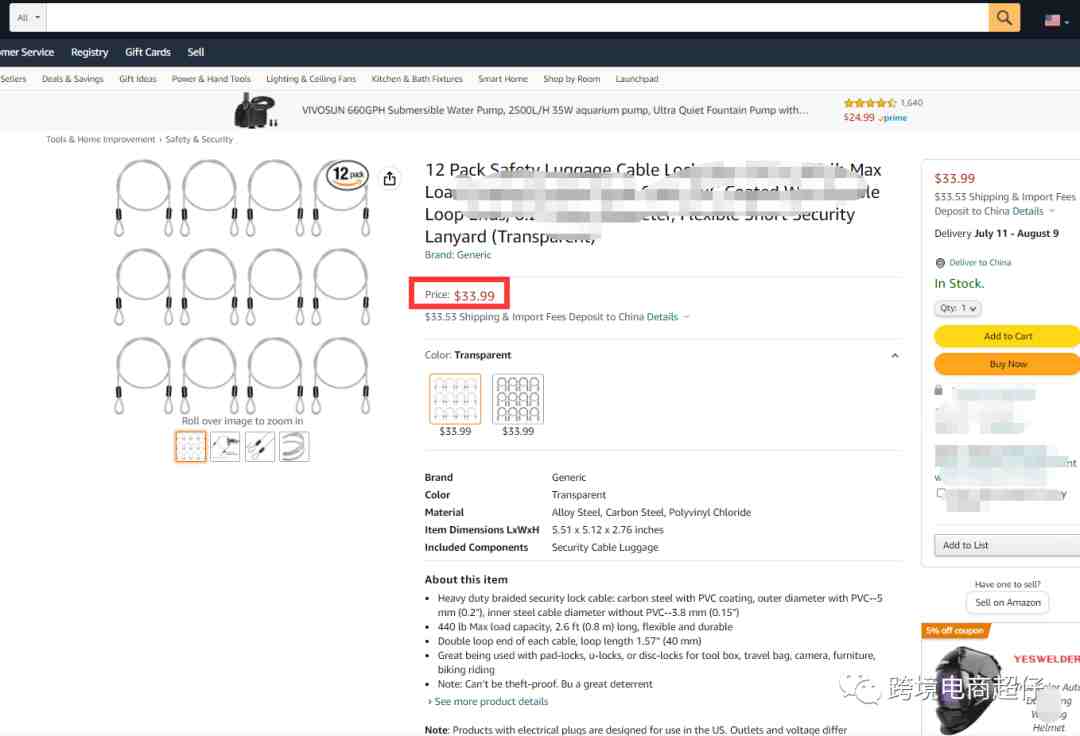Collapse the Color: Transparent section chevron
This screenshot has height=736, width=1080.
[895, 355]
